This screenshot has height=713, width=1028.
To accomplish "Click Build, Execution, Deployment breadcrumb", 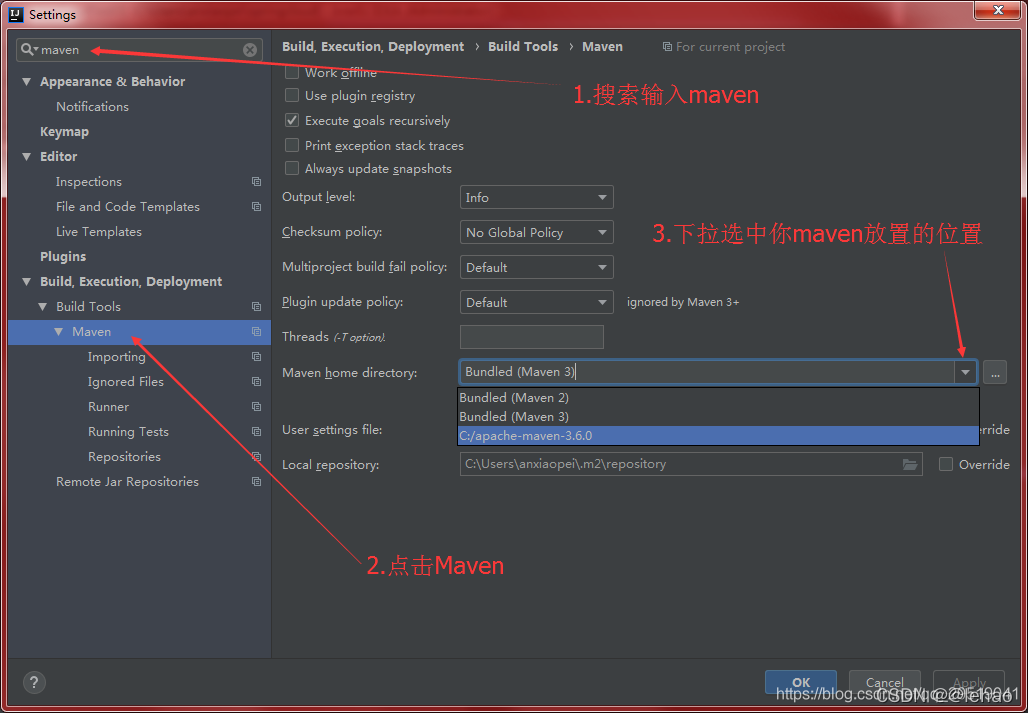I will point(373,47).
